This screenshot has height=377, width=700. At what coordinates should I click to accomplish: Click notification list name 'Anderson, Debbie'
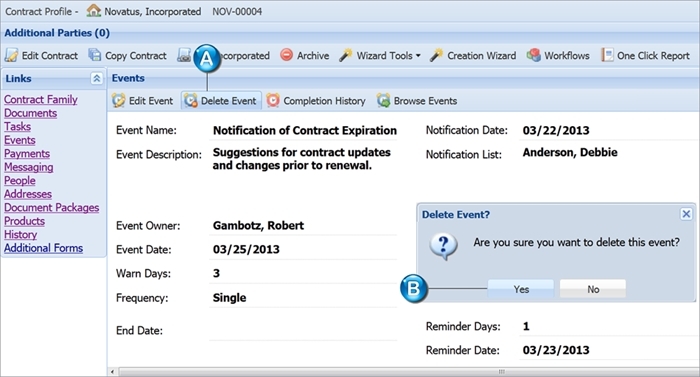pyautogui.click(x=570, y=152)
